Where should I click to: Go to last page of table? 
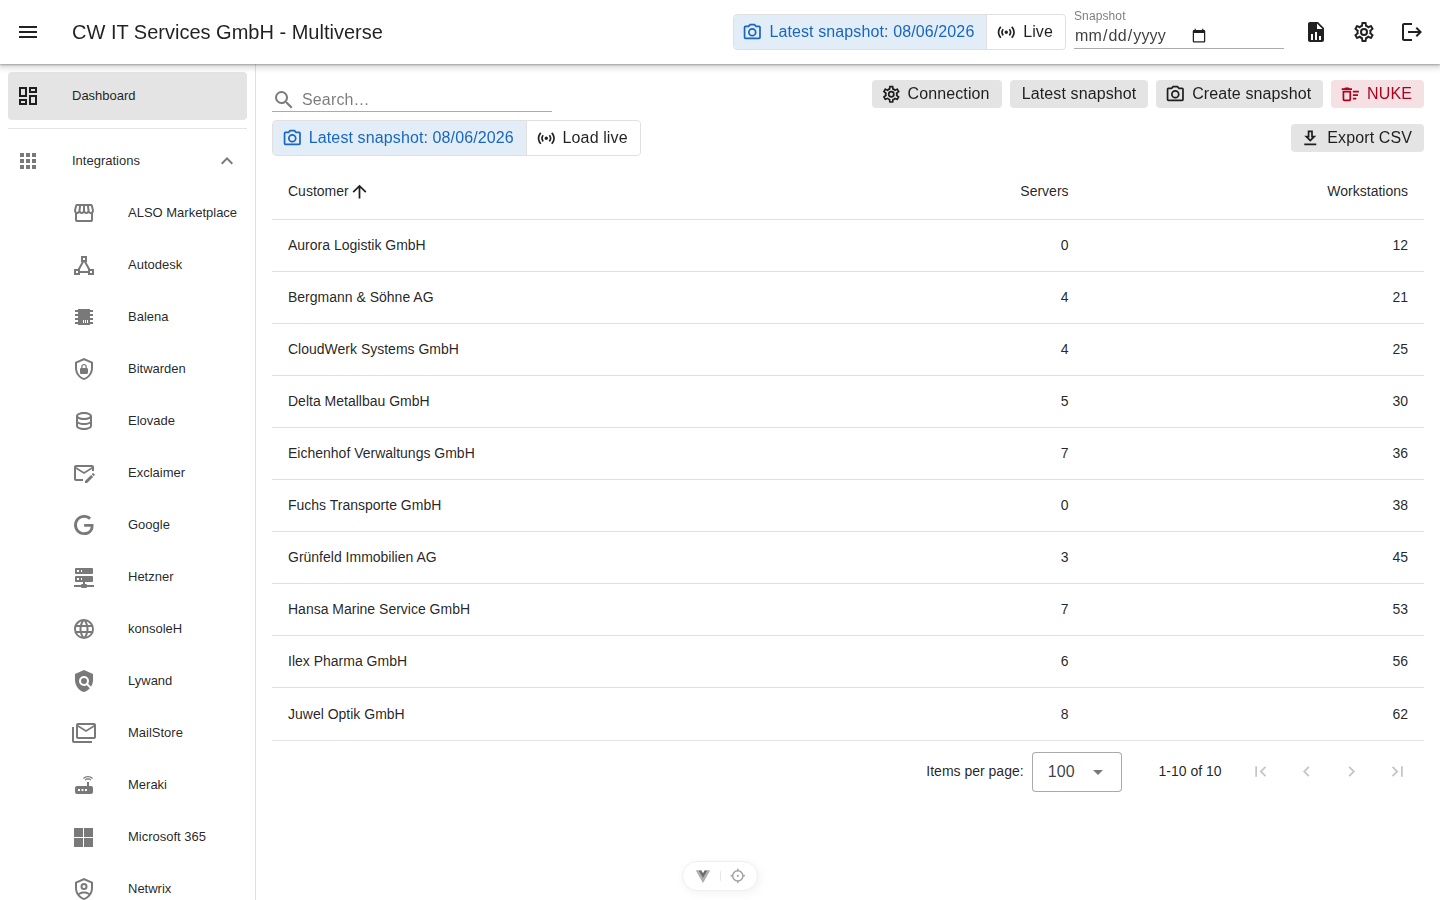tap(1397, 772)
